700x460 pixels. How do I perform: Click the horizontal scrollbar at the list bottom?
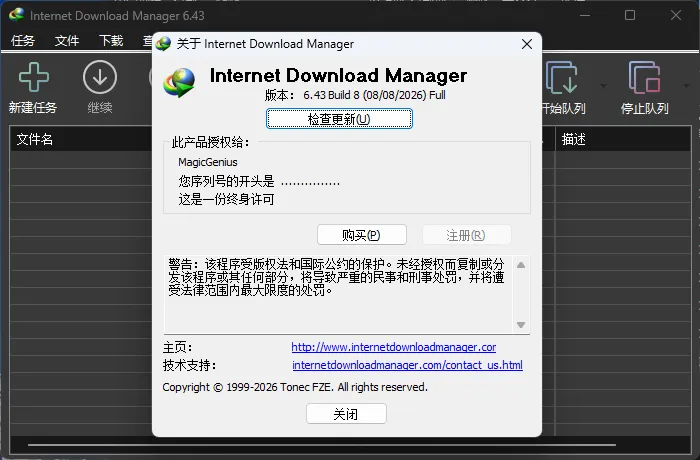click(x=322, y=445)
